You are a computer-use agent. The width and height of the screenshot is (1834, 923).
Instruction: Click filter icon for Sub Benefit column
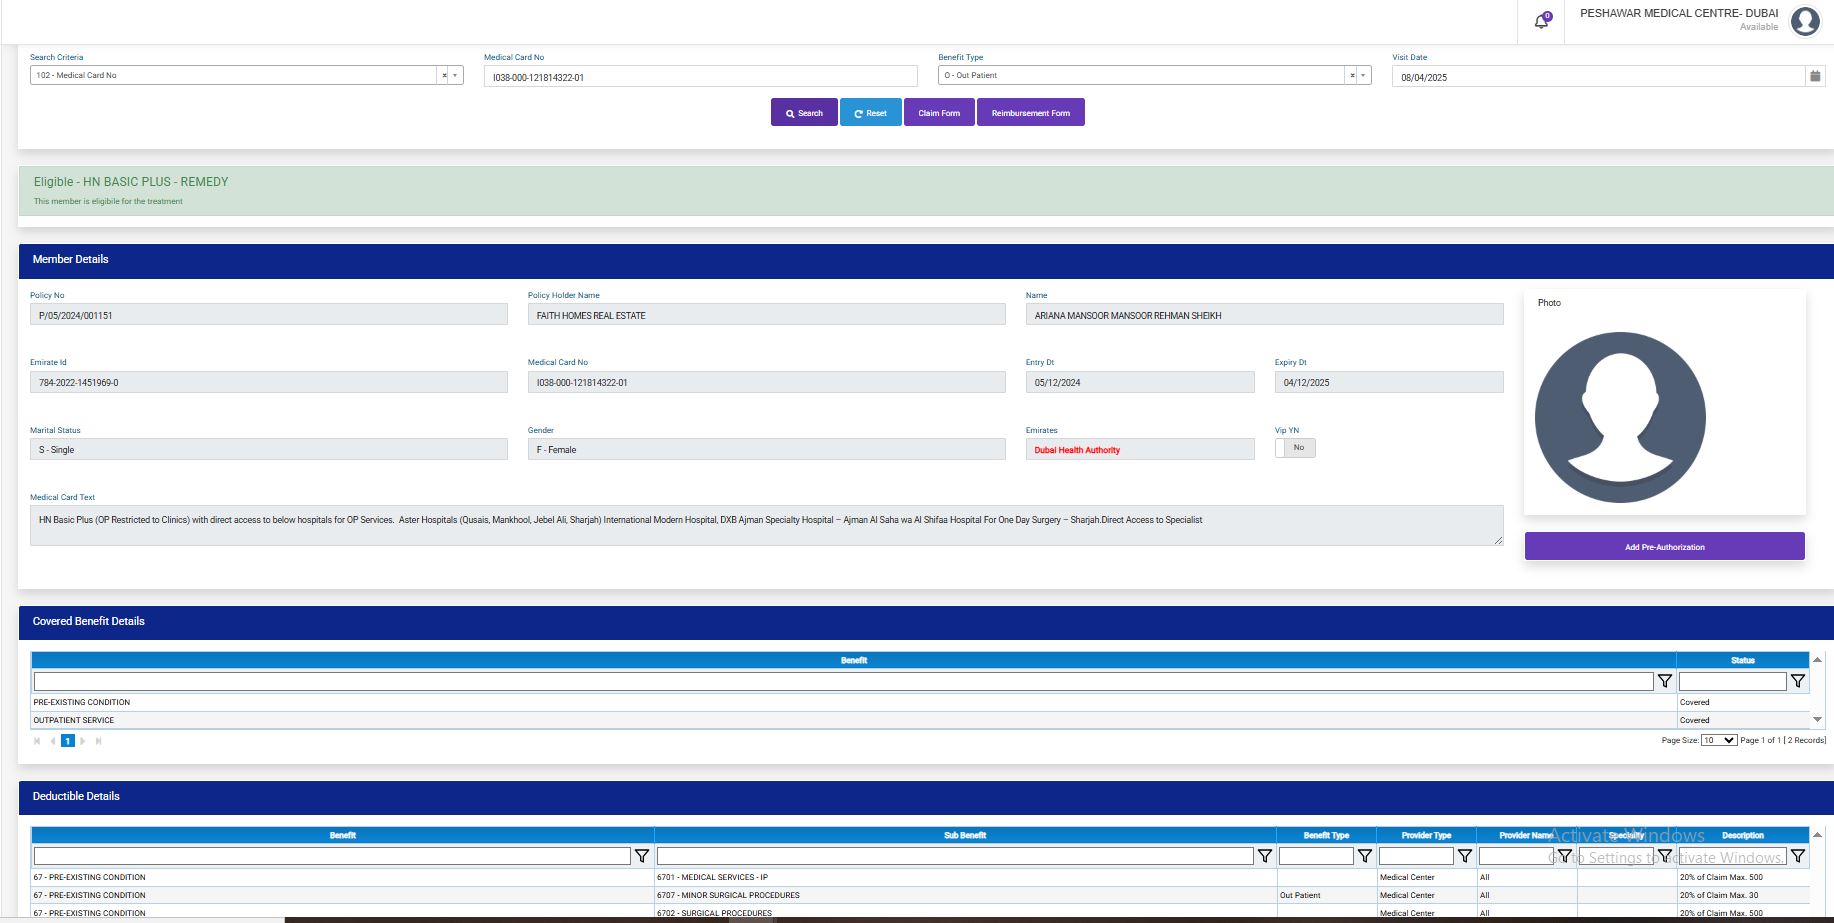click(x=1264, y=856)
